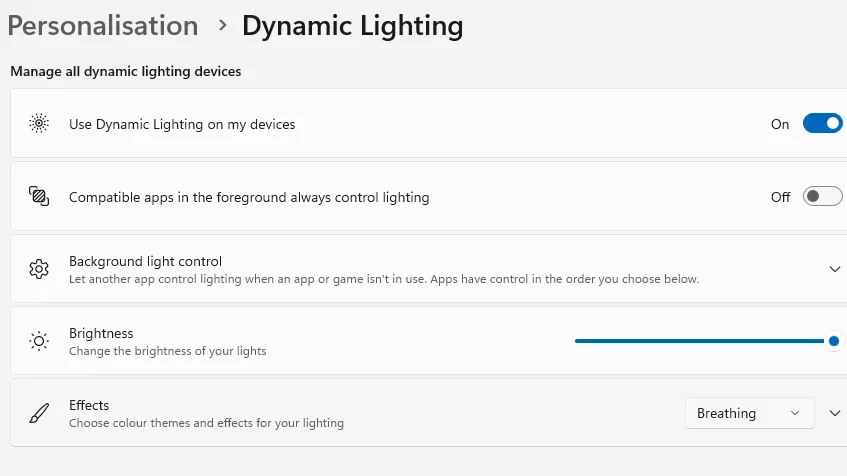Click the Effects paintbrush icon
The width and height of the screenshot is (847, 476).
(x=39, y=413)
